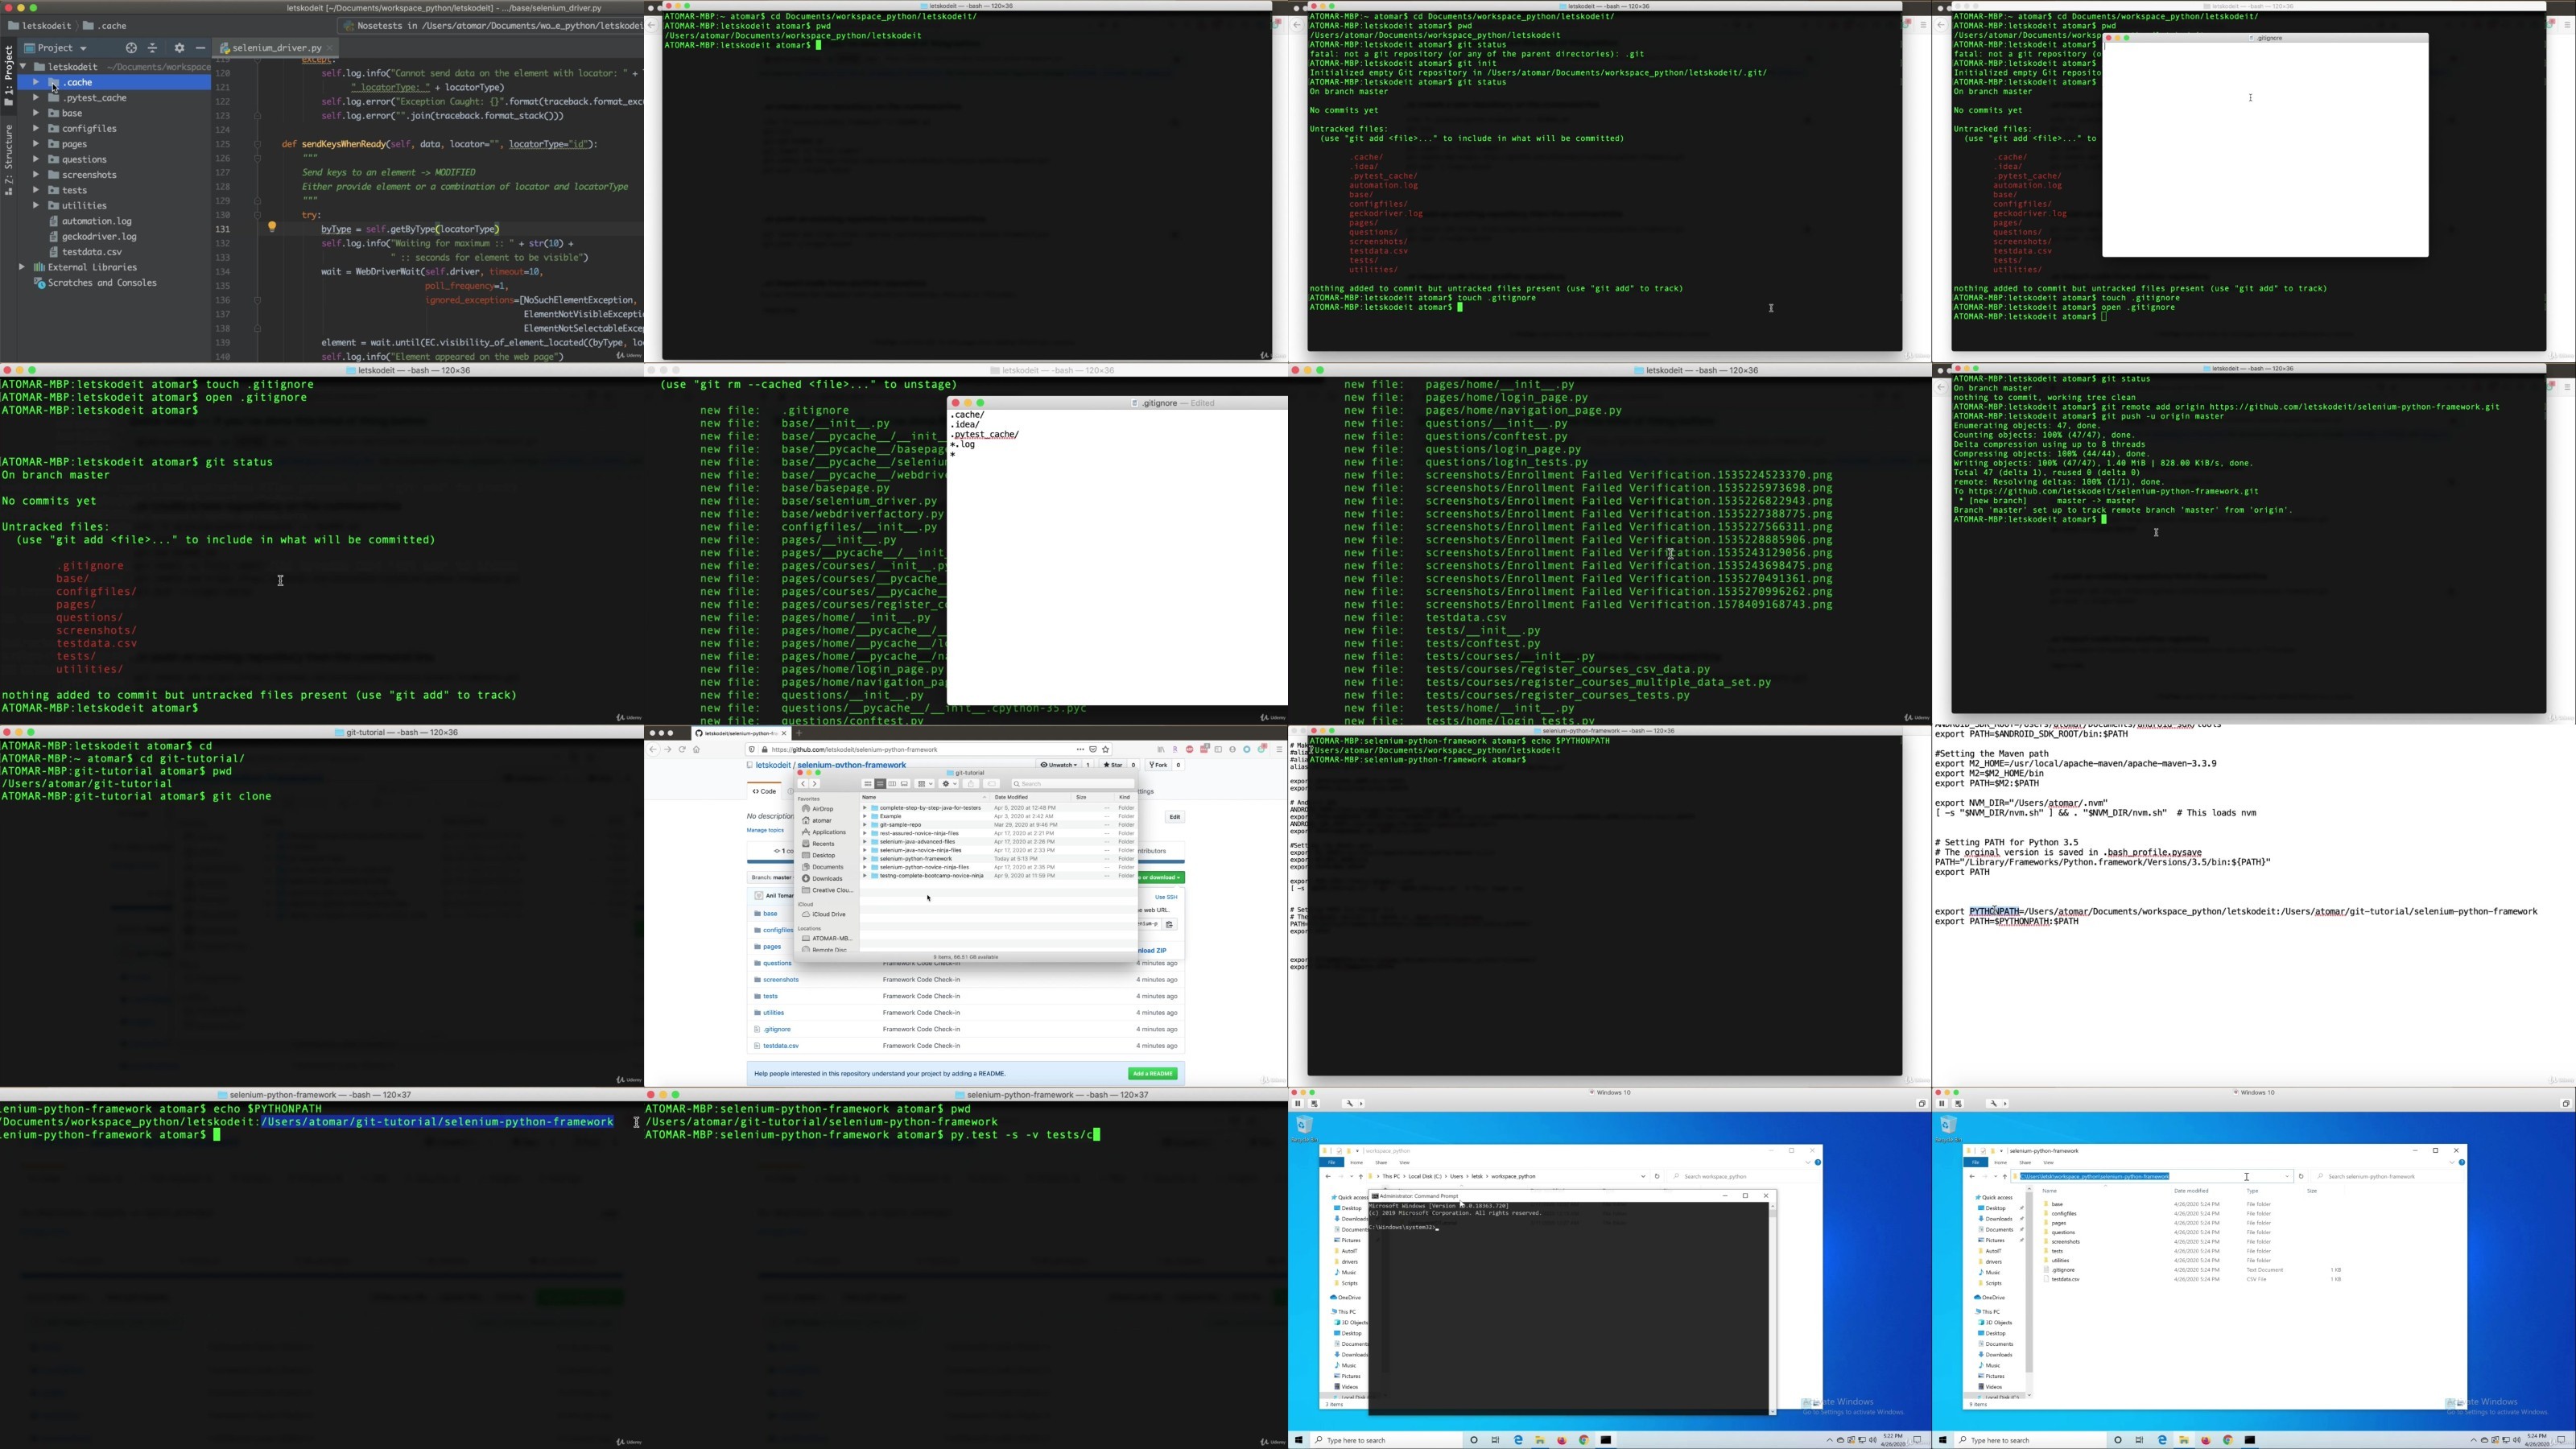Image resolution: width=2576 pixels, height=1449 pixels.
Task: Expand the .pytest_cache folder in PyCharm tree
Action: coord(36,98)
